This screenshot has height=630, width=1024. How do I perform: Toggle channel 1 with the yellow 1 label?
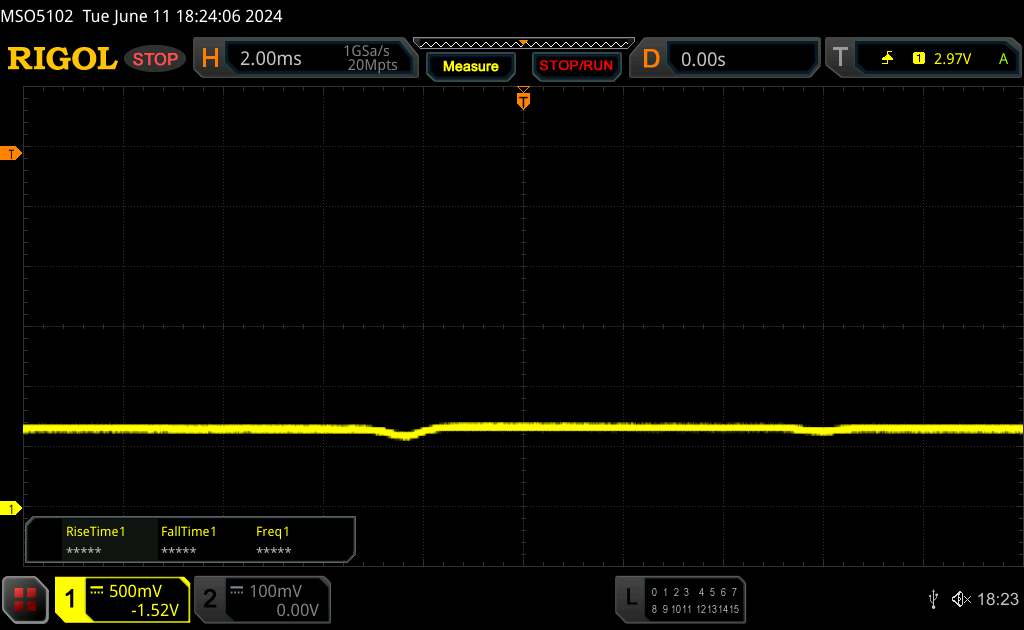tap(71, 599)
